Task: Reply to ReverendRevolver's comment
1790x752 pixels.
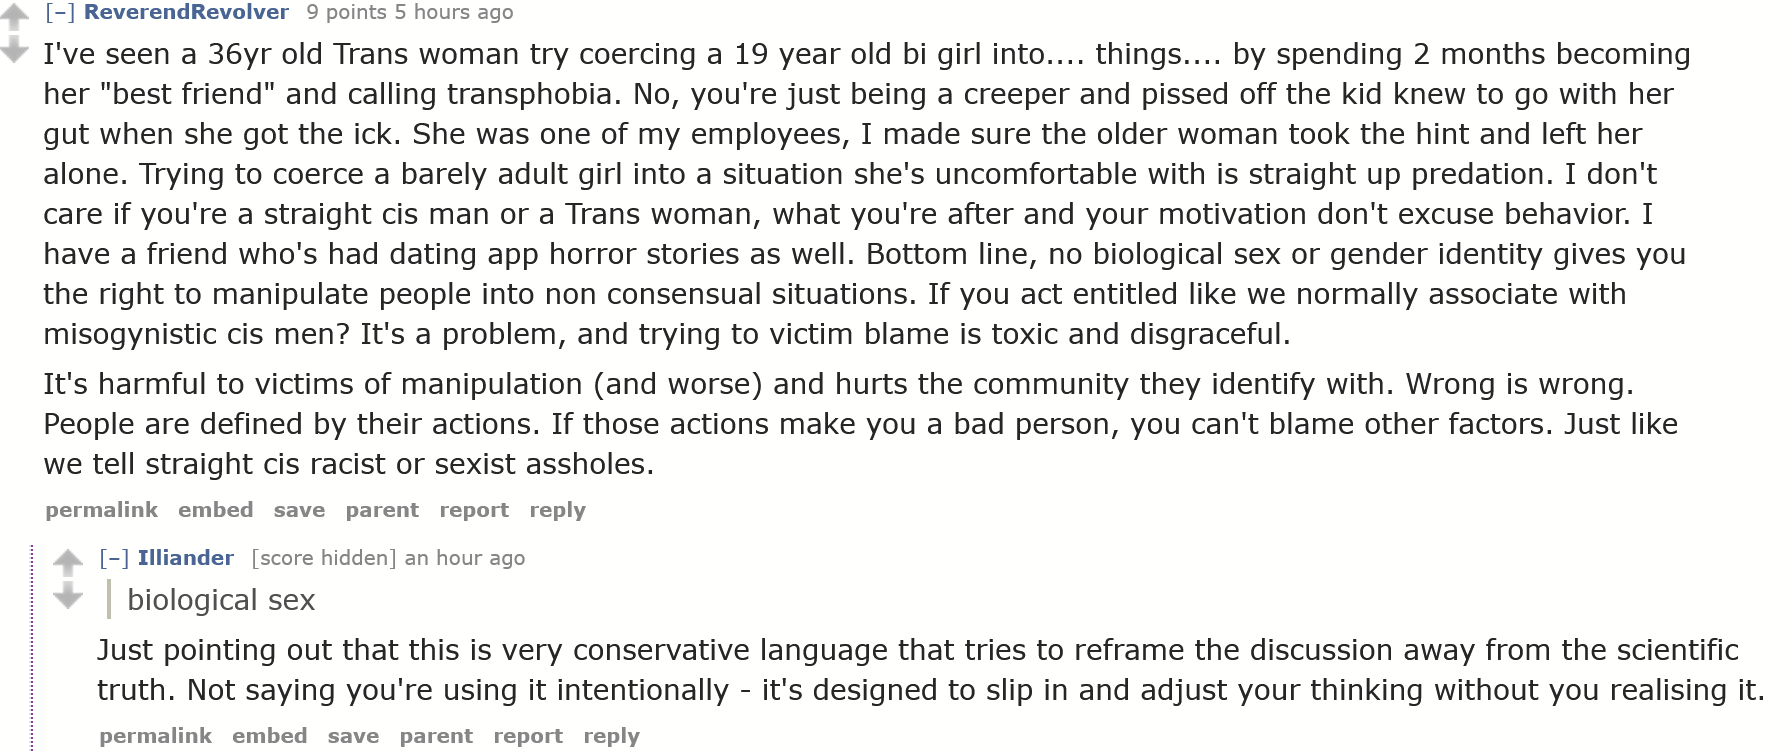Action: (x=557, y=510)
